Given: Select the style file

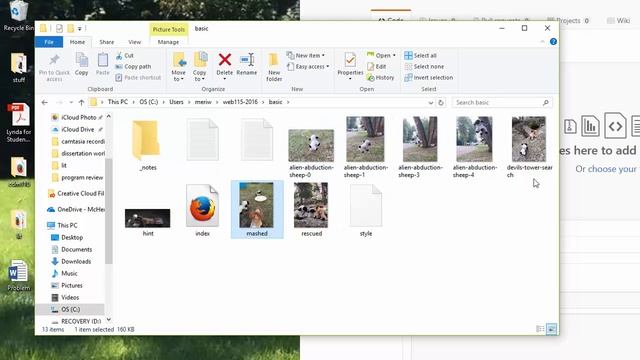Looking at the screenshot, I should tap(366, 210).
